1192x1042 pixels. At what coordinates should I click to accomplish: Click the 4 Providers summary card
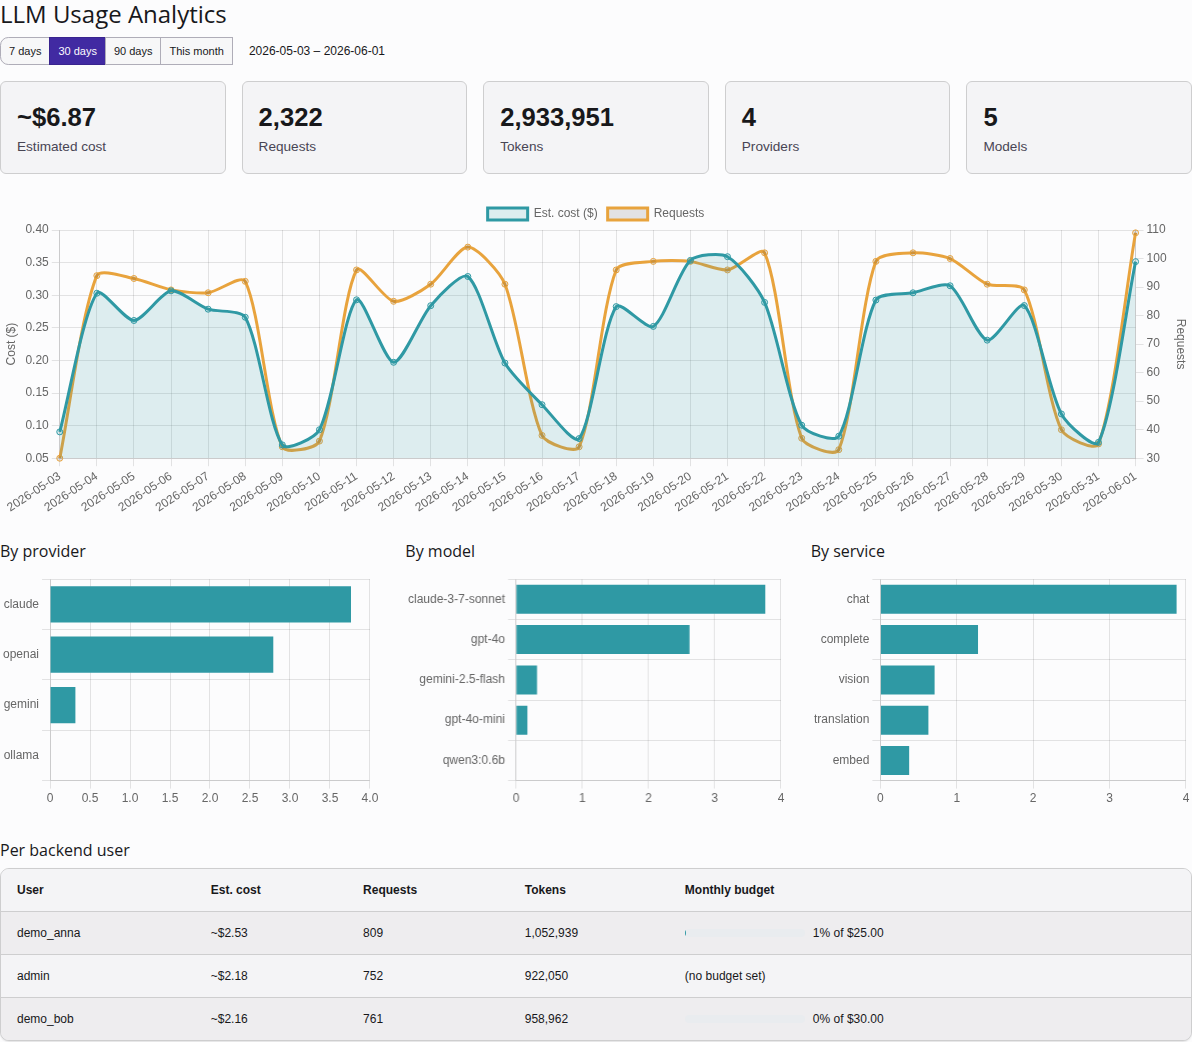click(837, 128)
